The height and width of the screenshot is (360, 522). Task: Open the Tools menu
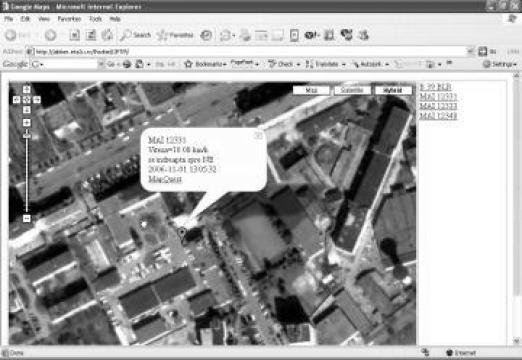tap(95, 19)
